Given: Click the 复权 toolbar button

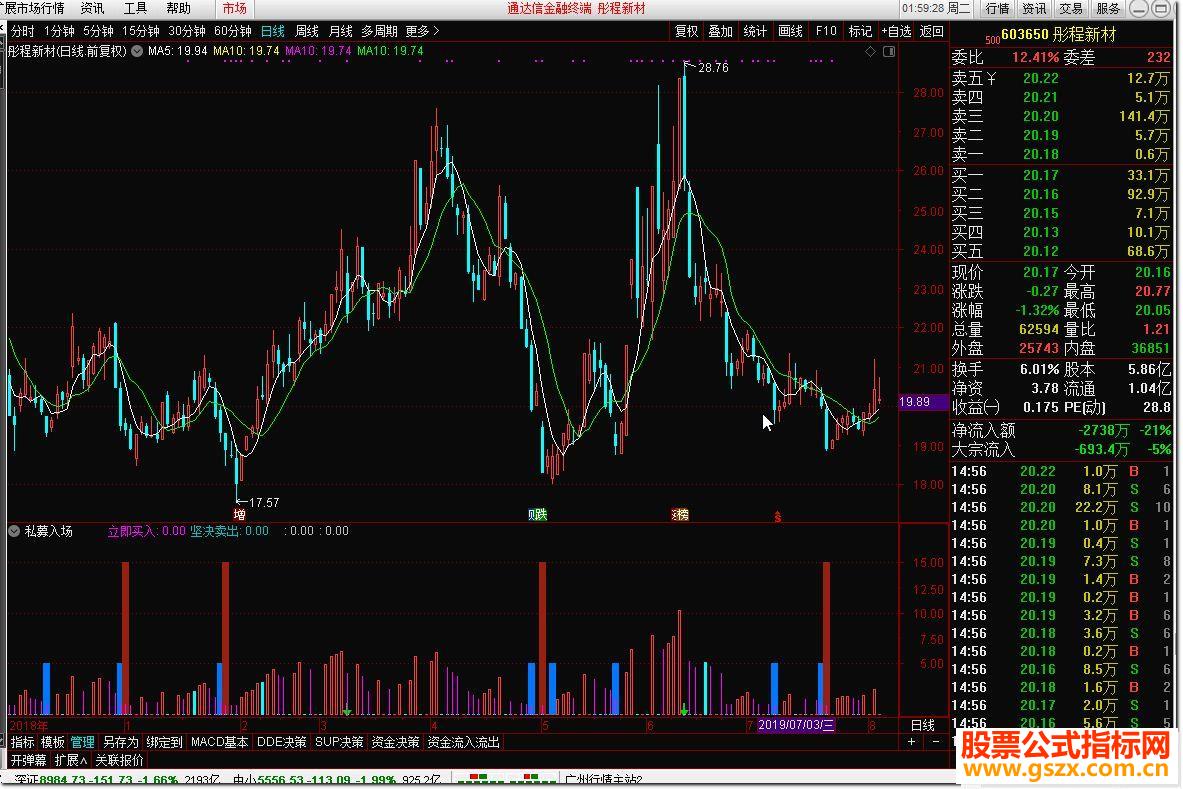Looking at the screenshot, I should tap(686, 31).
